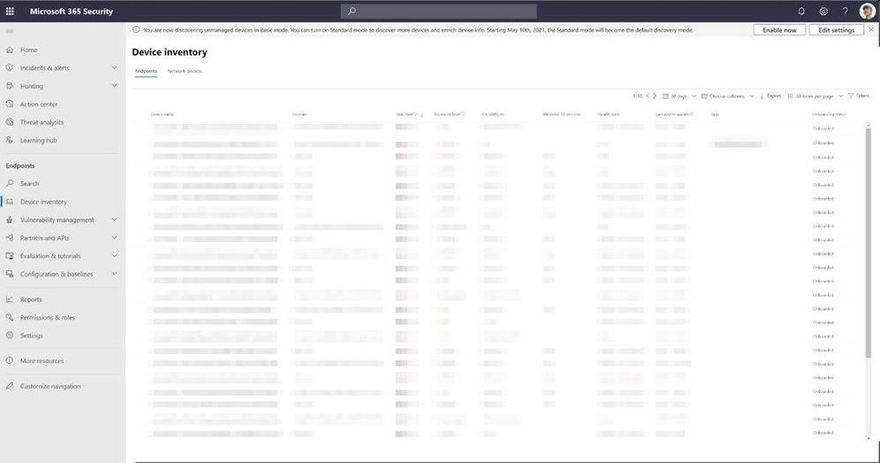Open settings gear in top bar
880x463 pixels.
(823, 11)
